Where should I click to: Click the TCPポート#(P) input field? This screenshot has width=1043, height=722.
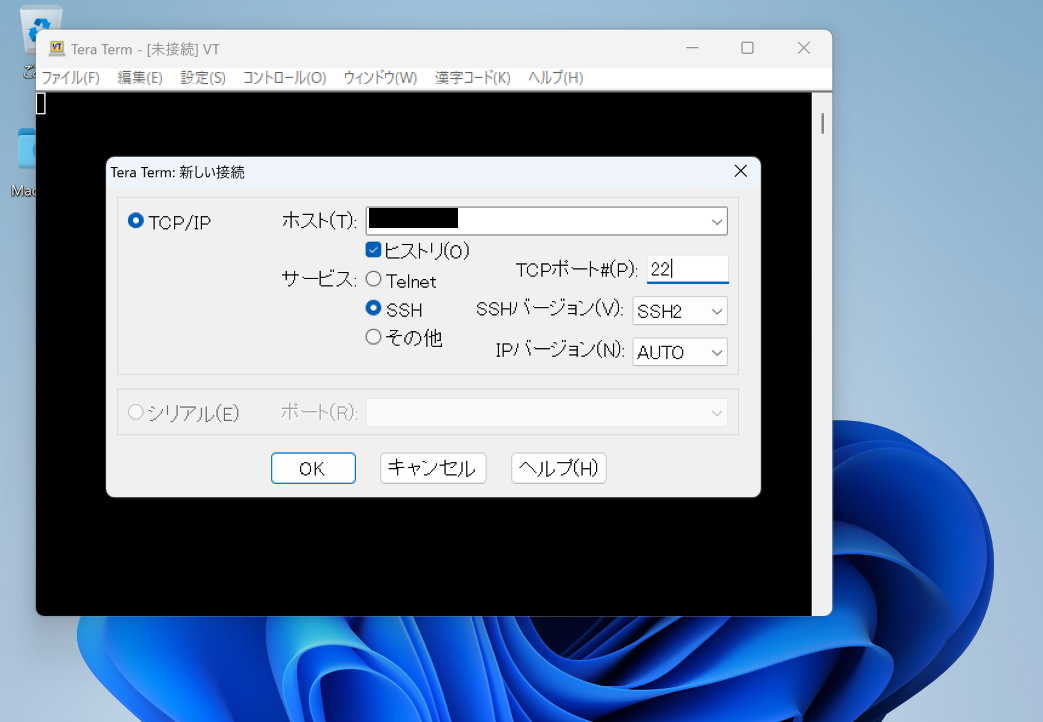click(x=688, y=270)
